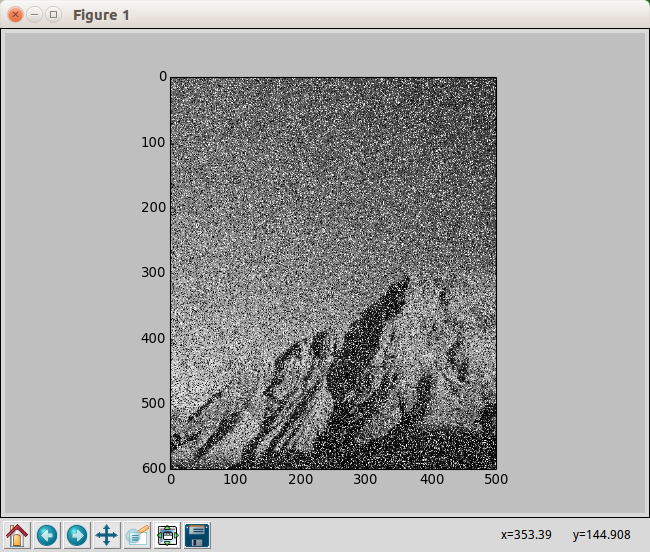Save the figure with floppy disk icon
Image resolution: width=650 pixels, height=552 pixels.
(197, 535)
